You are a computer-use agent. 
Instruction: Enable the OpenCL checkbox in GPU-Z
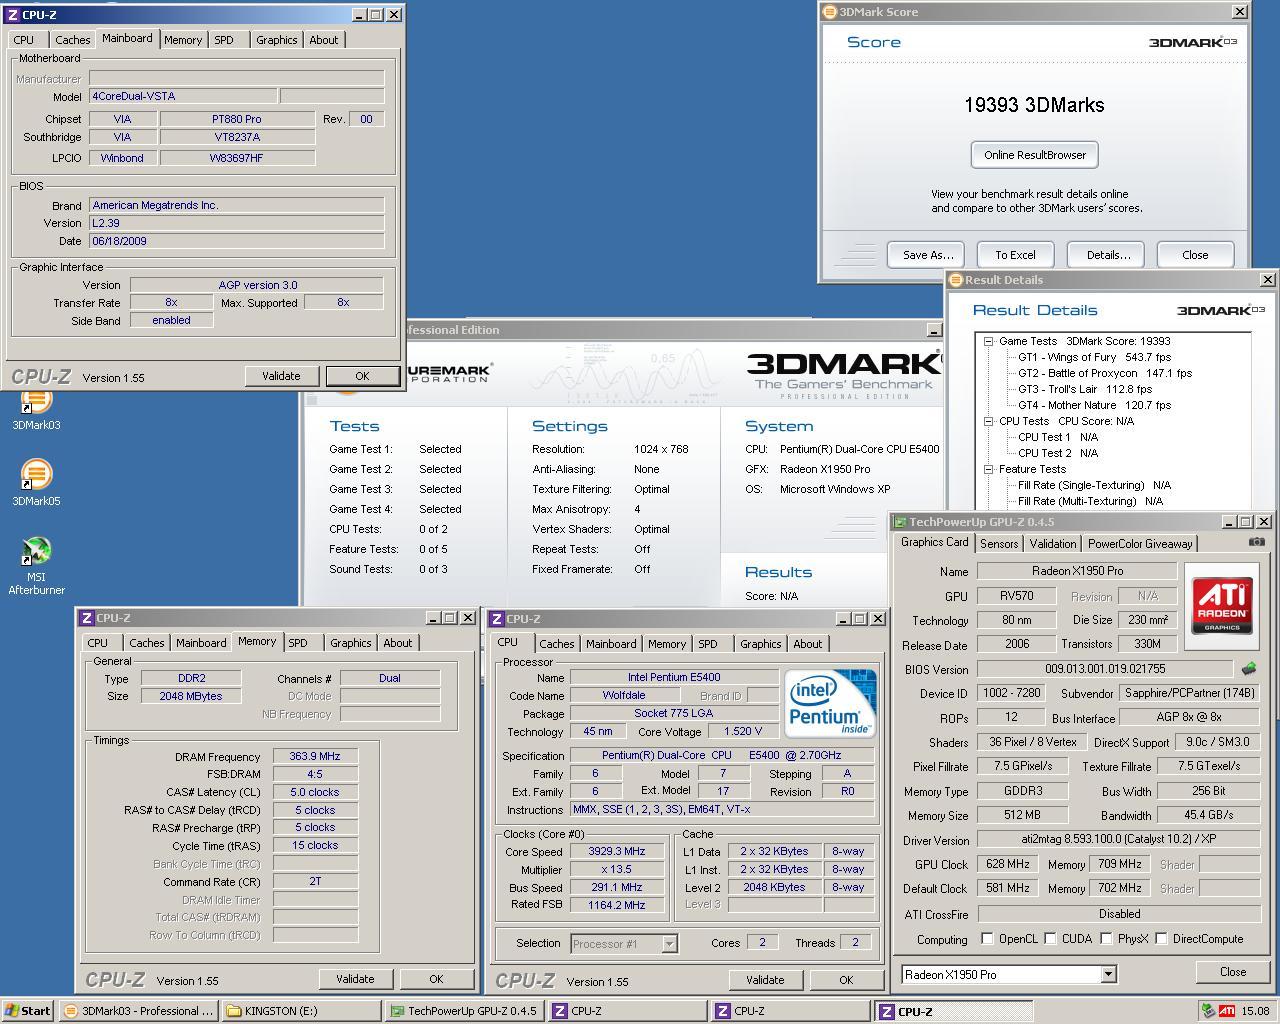coord(987,939)
